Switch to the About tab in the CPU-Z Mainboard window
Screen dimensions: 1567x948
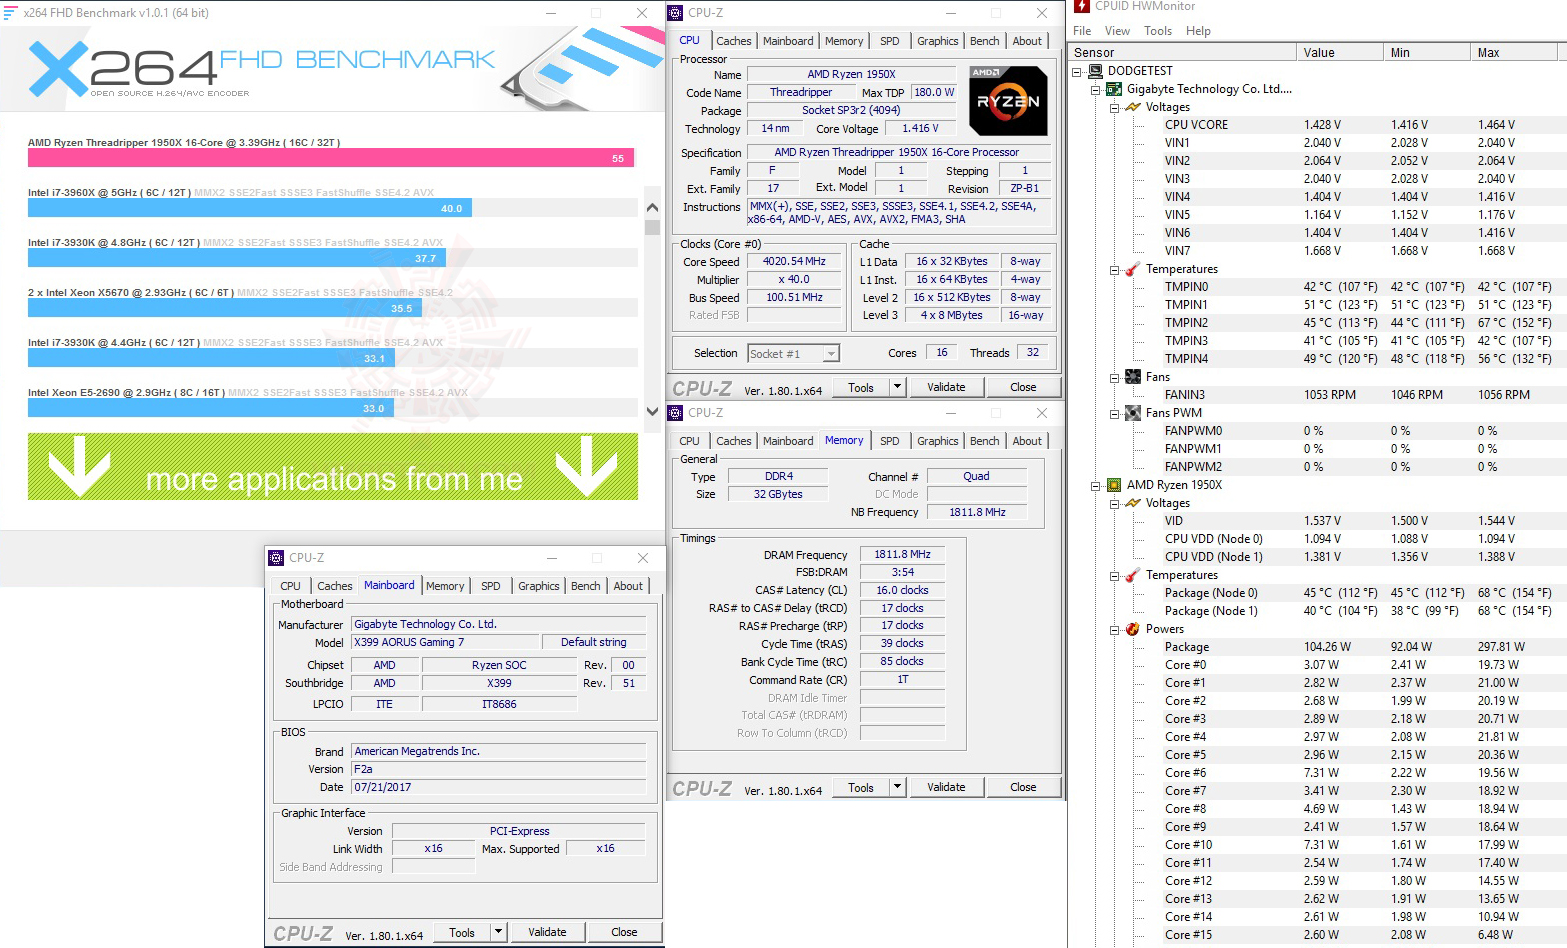[628, 586]
